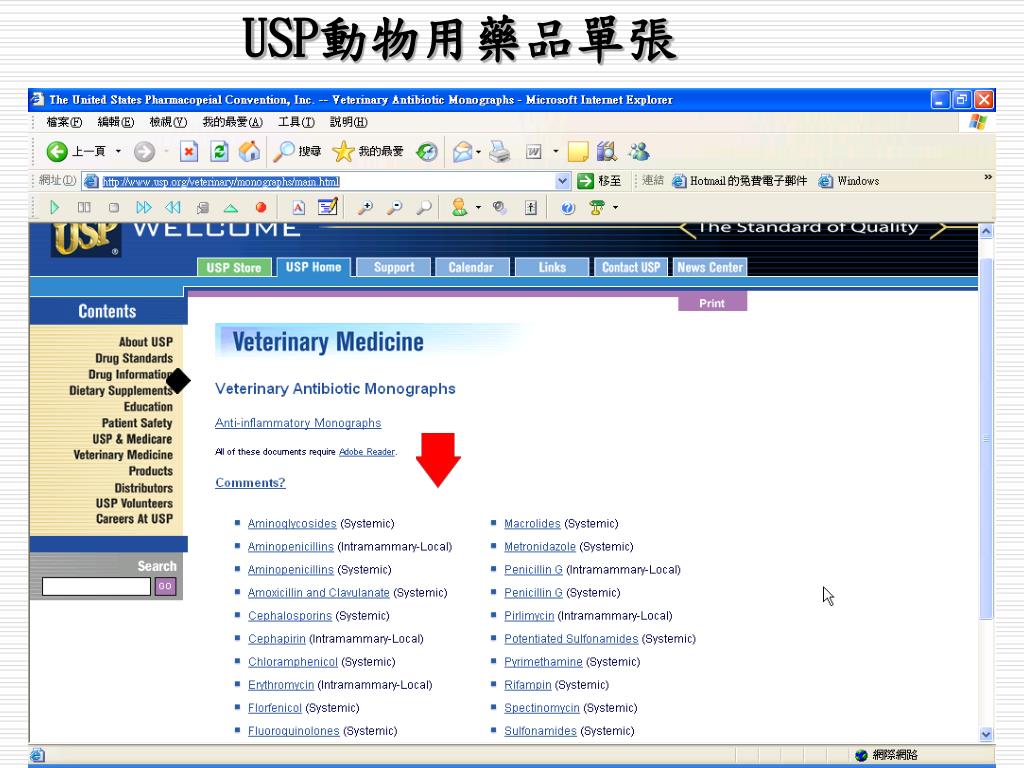Image resolution: width=1024 pixels, height=768 pixels.
Task: Open Aminoglycosides monograph link
Action: 292,524
